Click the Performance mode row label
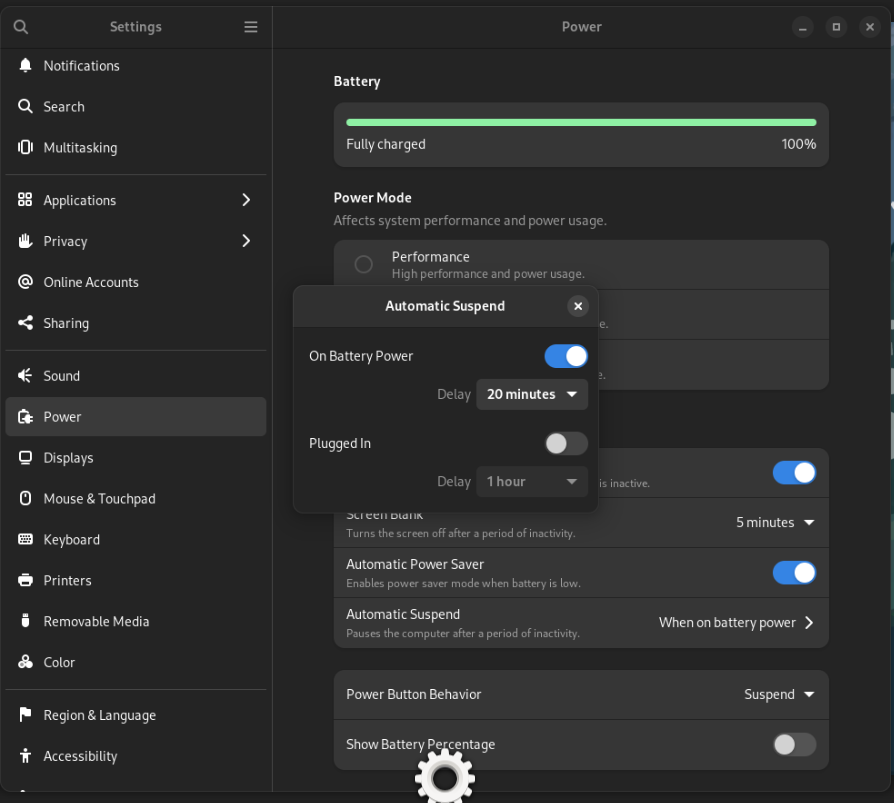The width and height of the screenshot is (894, 803). coord(430,257)
